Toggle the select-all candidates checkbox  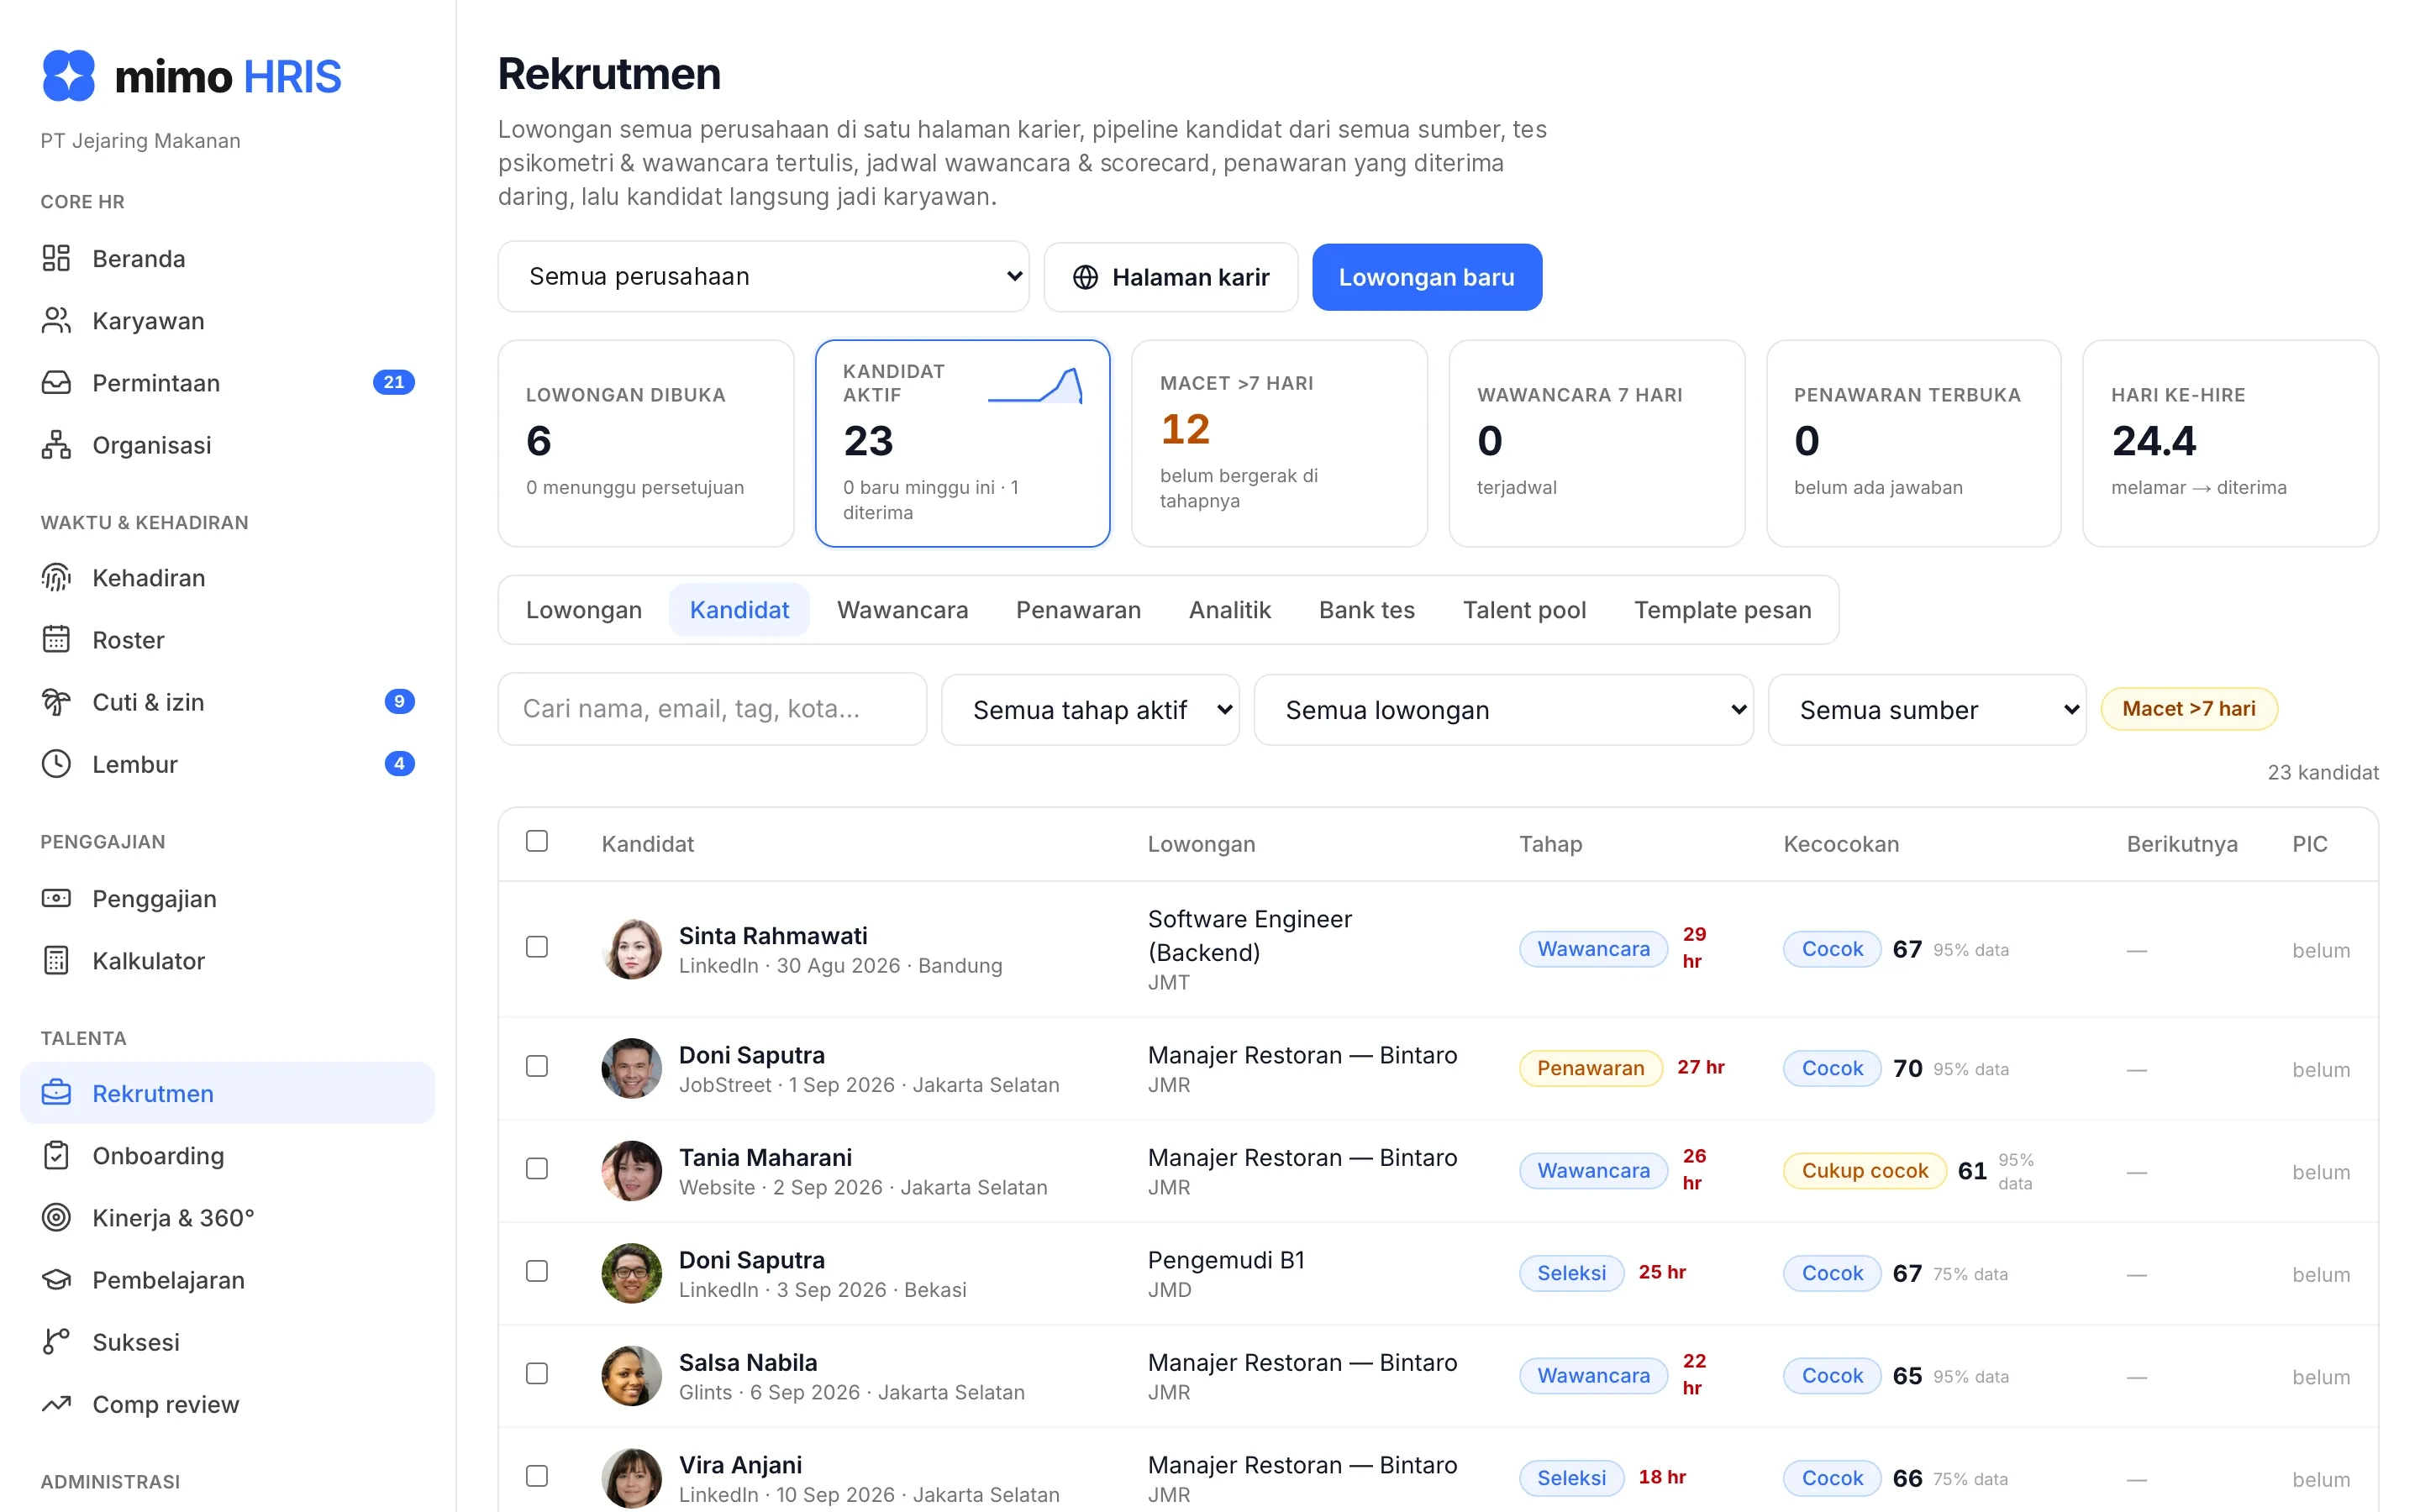(537, 841)
